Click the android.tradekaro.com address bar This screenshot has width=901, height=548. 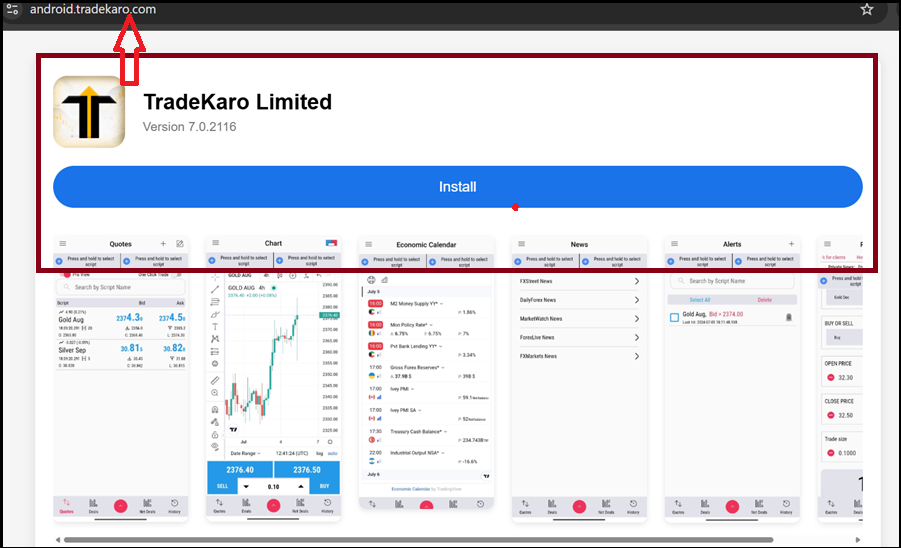coord(92,9)
